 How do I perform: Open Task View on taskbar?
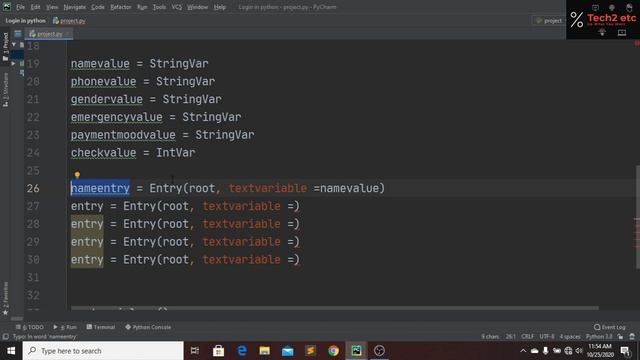[x=195, y=351]
